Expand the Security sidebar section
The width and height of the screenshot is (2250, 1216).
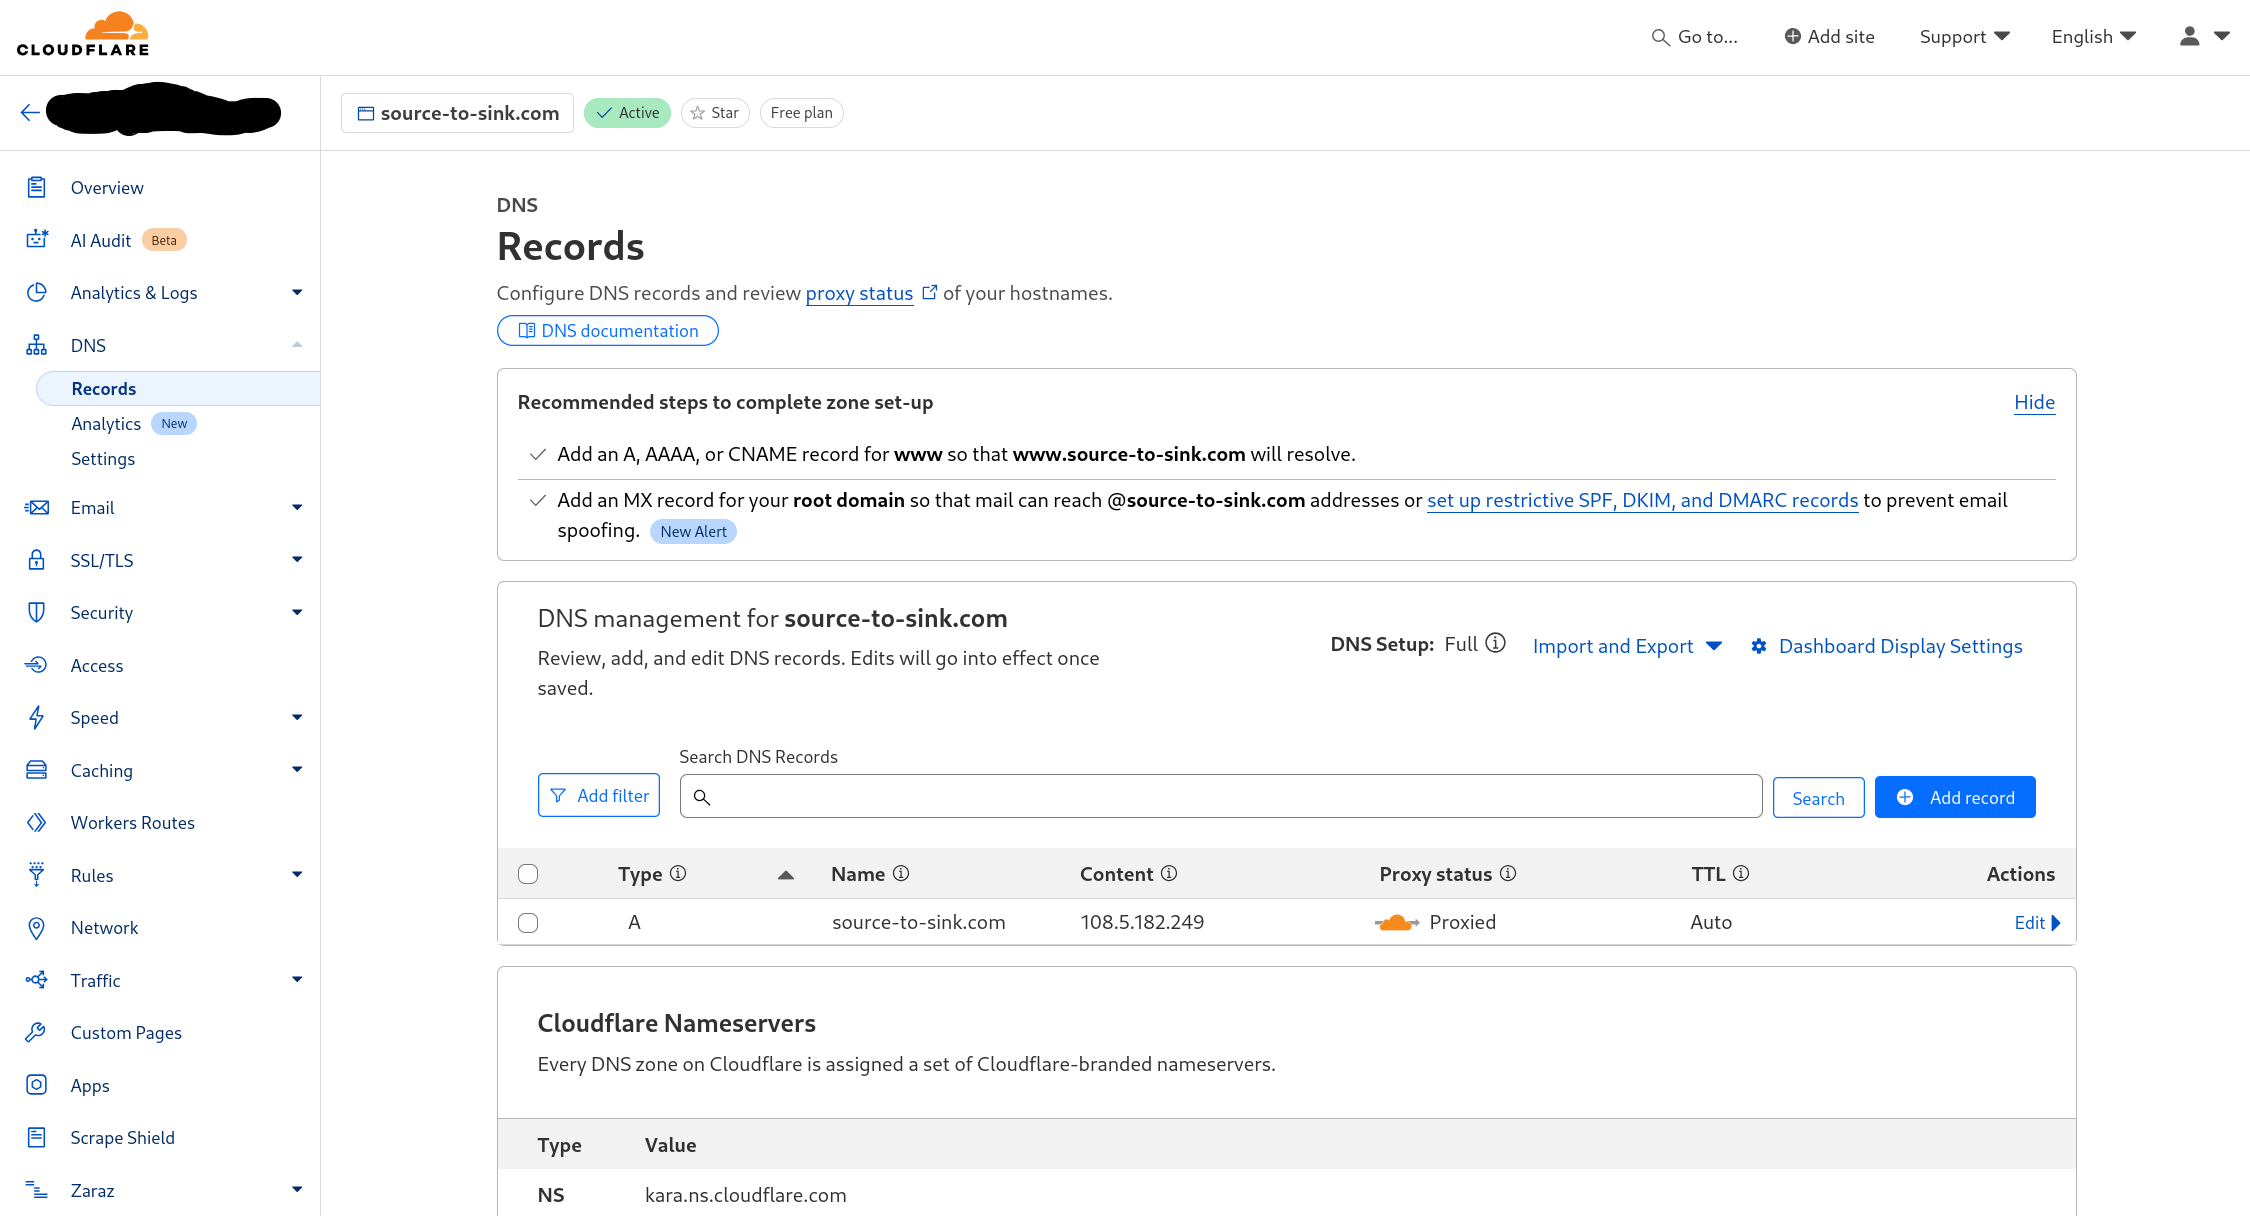(x=297, y=612)
